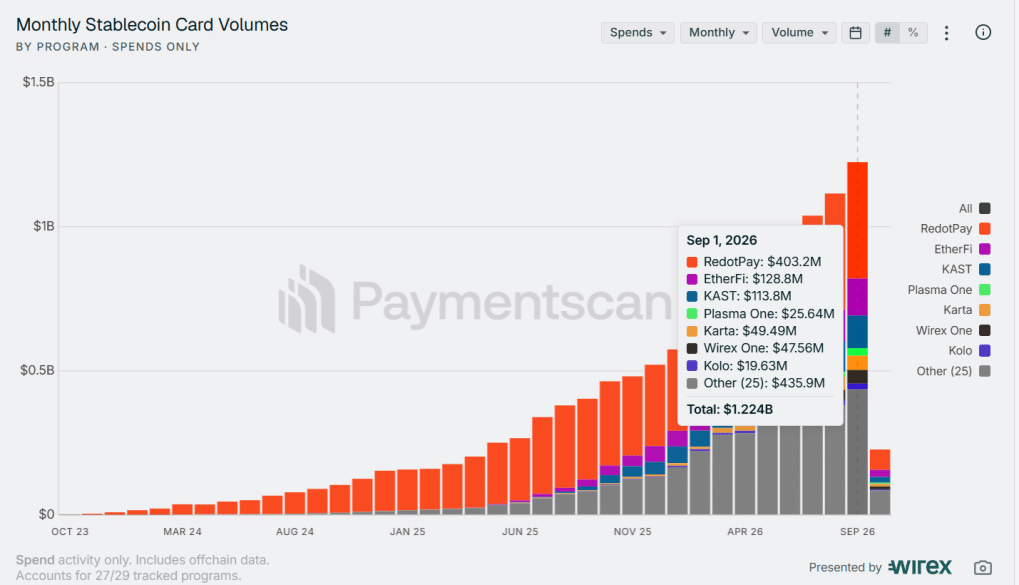The width and height of the screenshot is (1019, 585).
Task: Click the $0.5B y-axis label
Action: pos(37,370)
